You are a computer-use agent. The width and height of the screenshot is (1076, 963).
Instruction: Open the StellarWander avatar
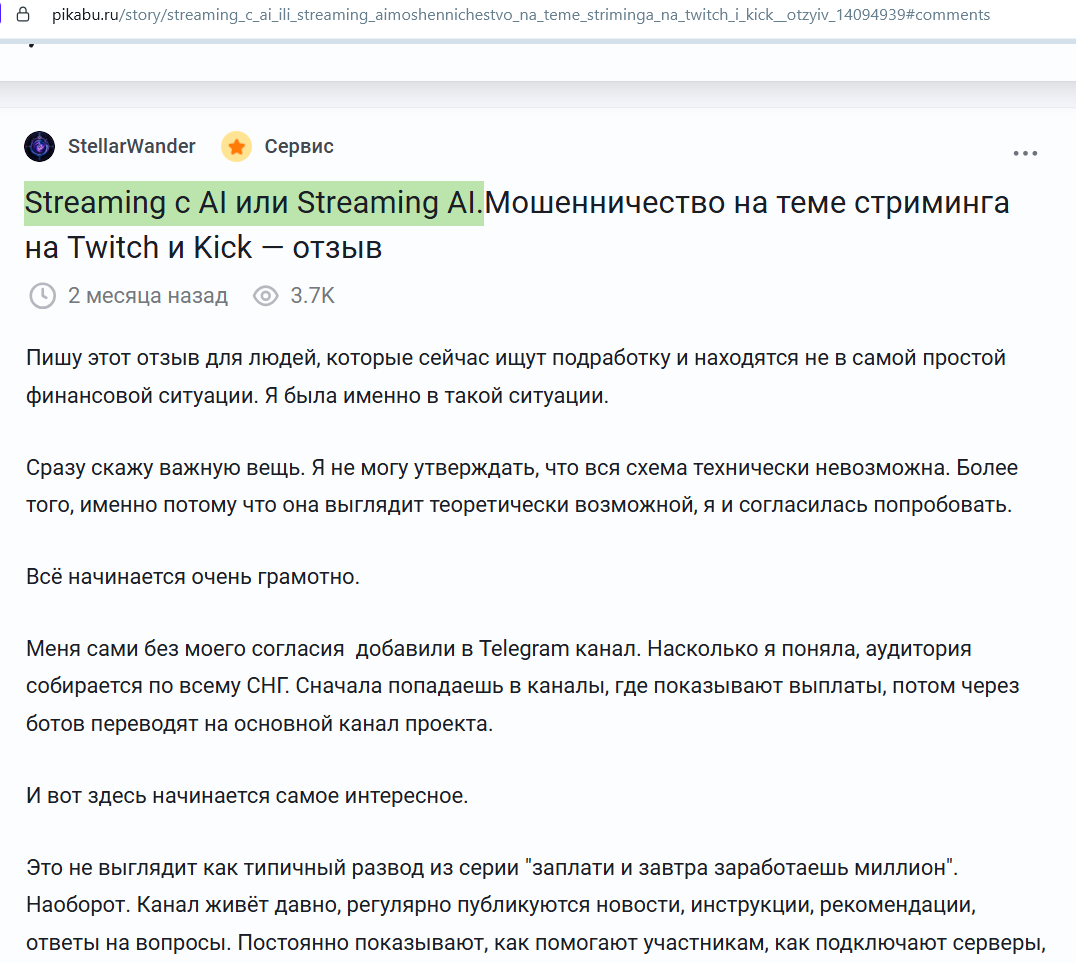[40, 146]
